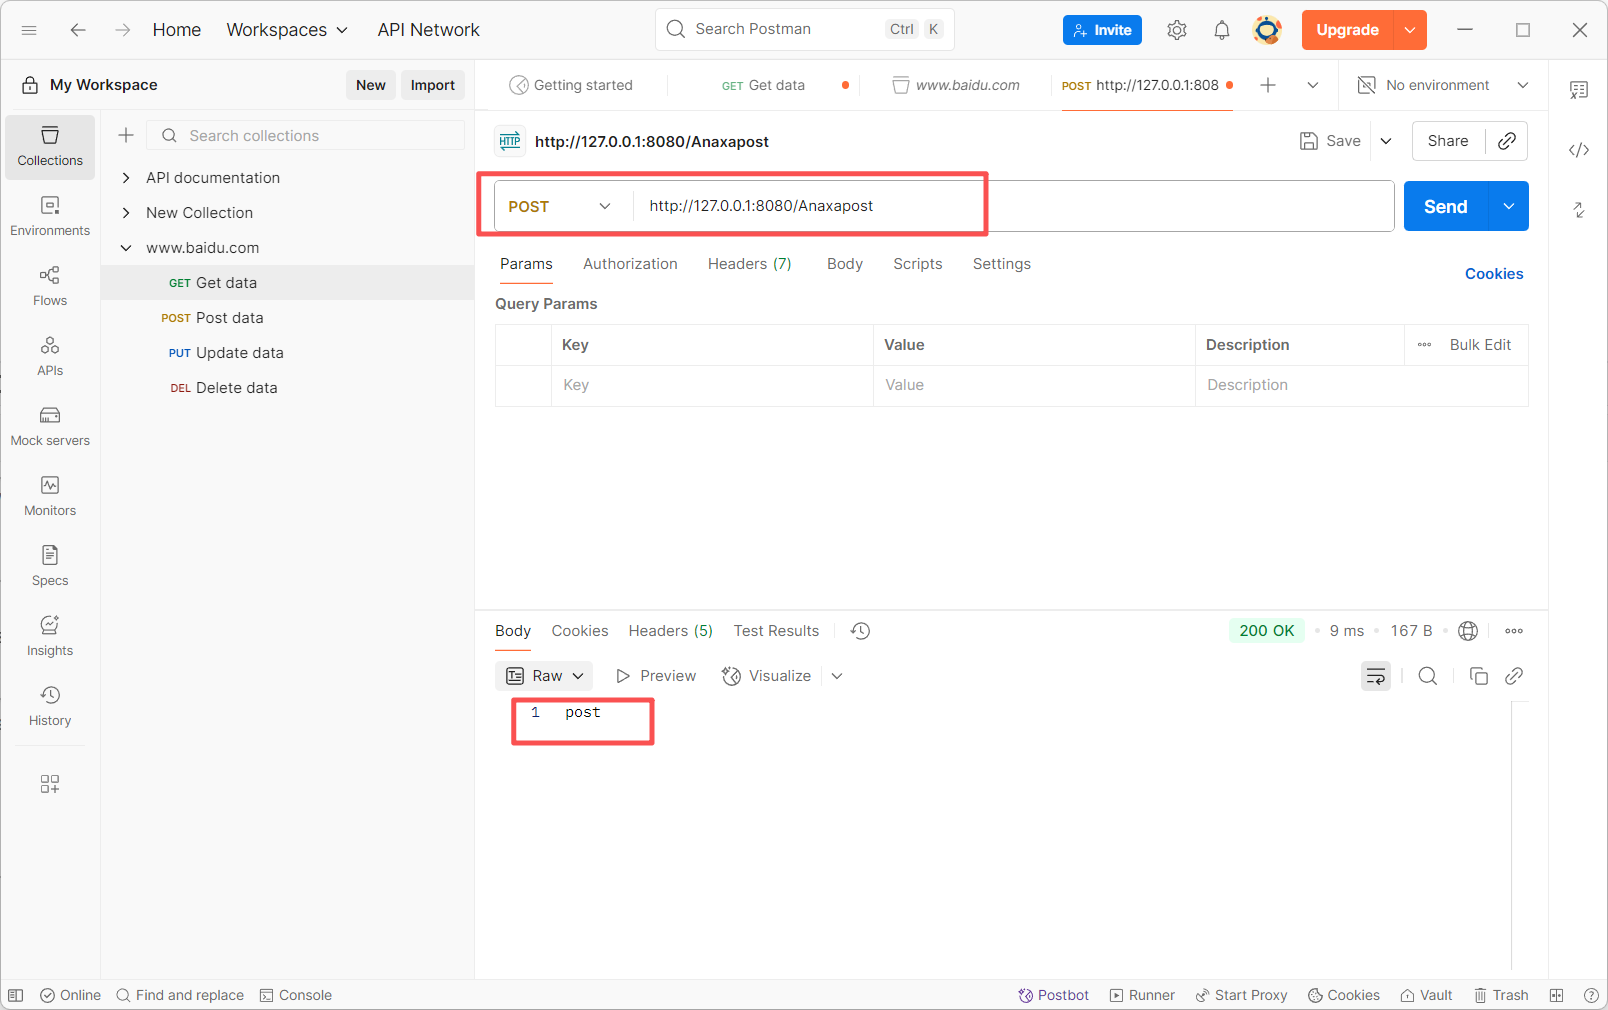The height and width of the screenshot is (1010, 1608).
Task: Open help icon in status bar
Action: click(x=1591, y=995)
